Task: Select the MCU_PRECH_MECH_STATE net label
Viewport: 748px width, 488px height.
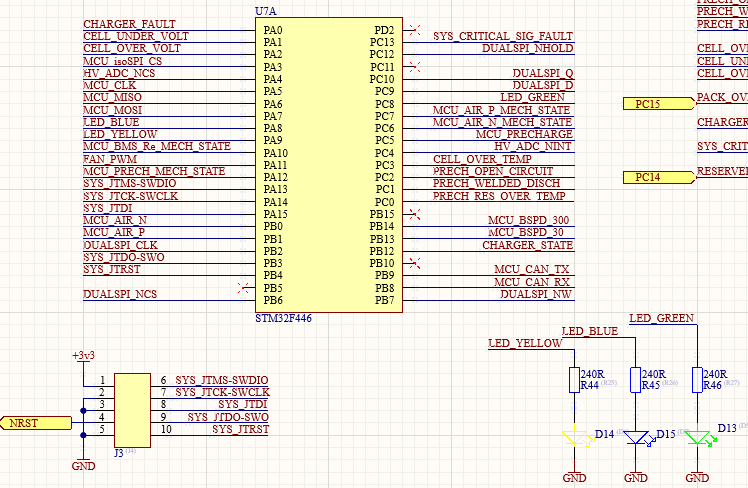Action: click(x=154, y=171)
